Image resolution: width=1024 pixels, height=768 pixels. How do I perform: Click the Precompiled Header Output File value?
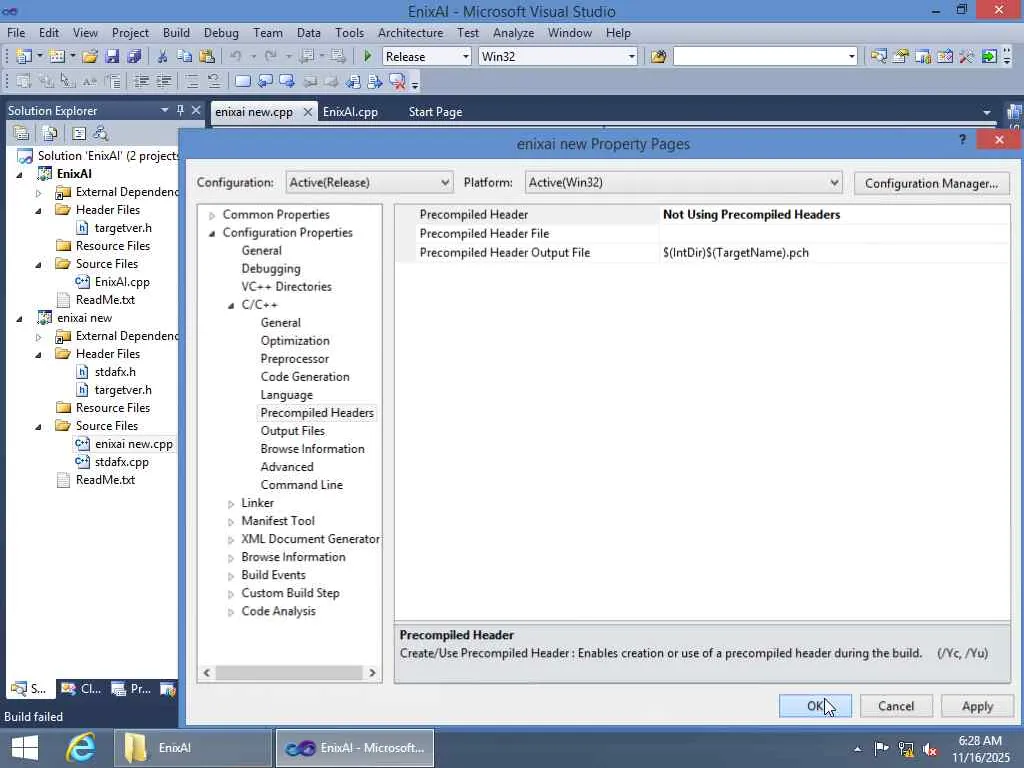tap(834, 253)
